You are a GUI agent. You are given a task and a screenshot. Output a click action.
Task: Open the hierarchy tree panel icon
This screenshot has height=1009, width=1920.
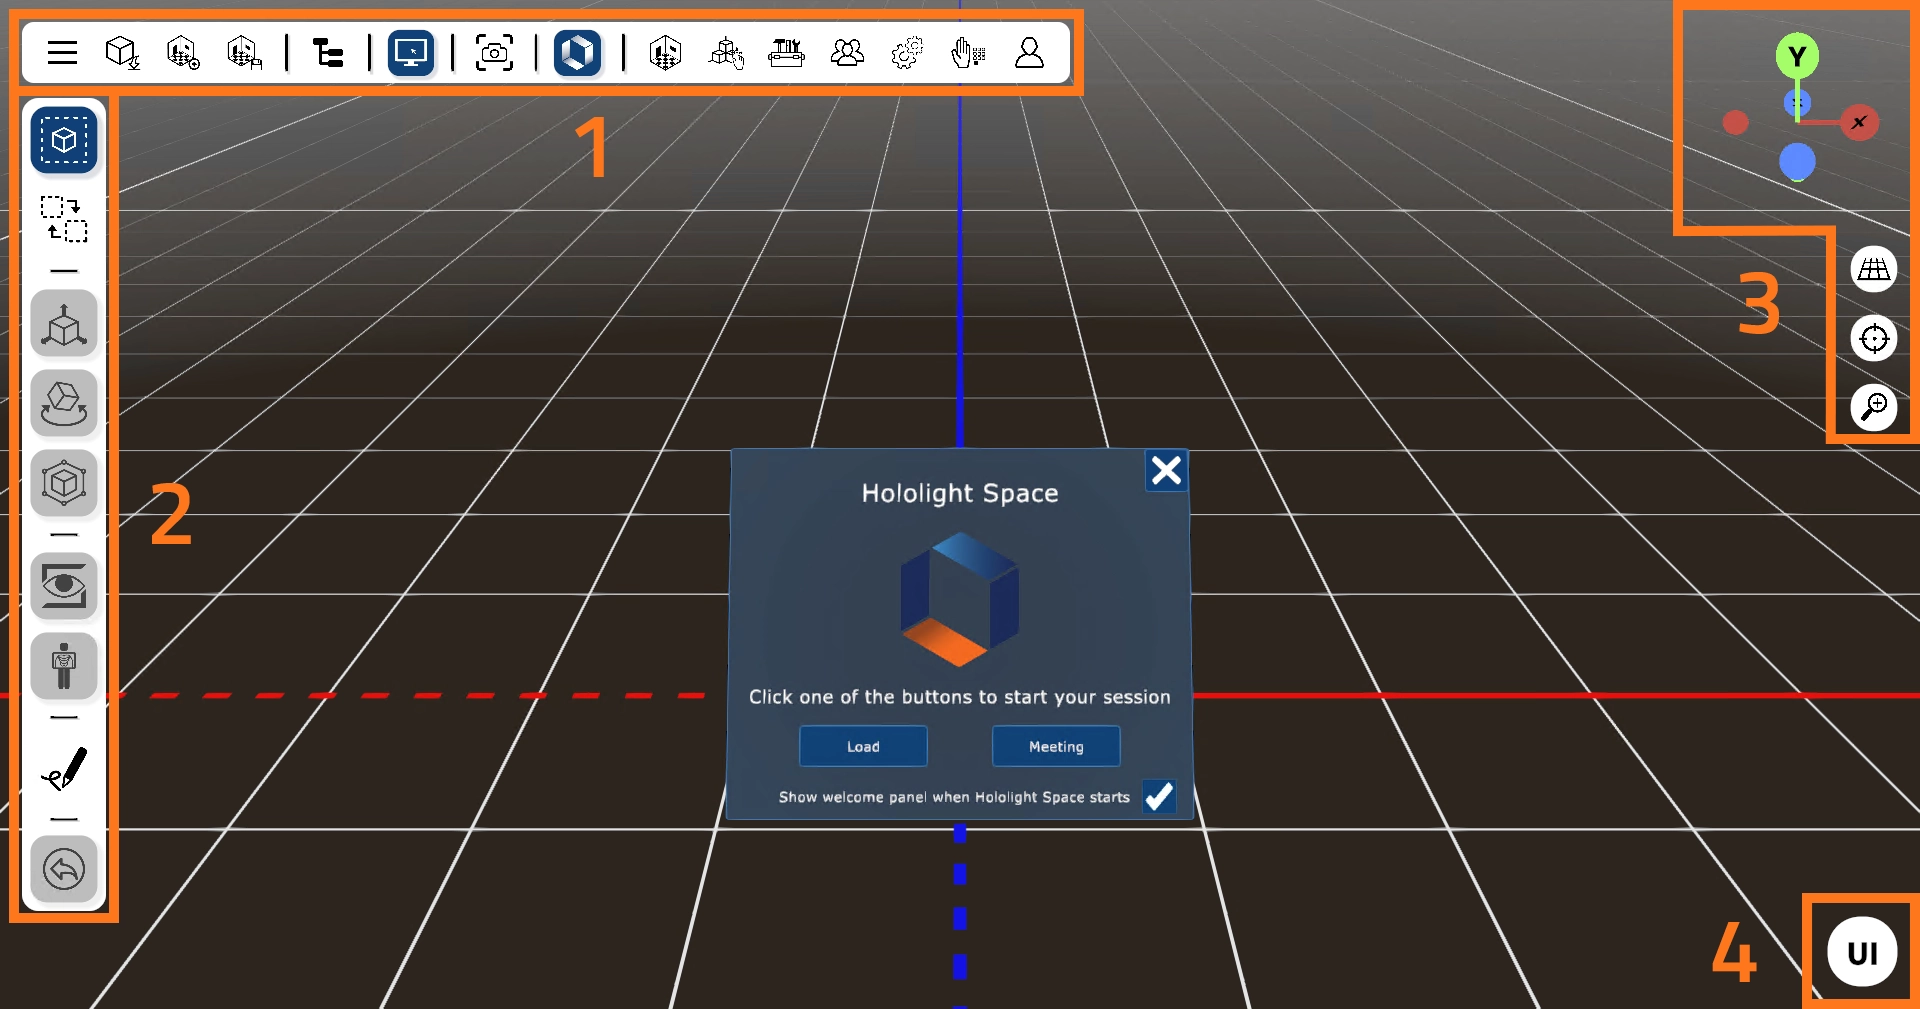328,52
